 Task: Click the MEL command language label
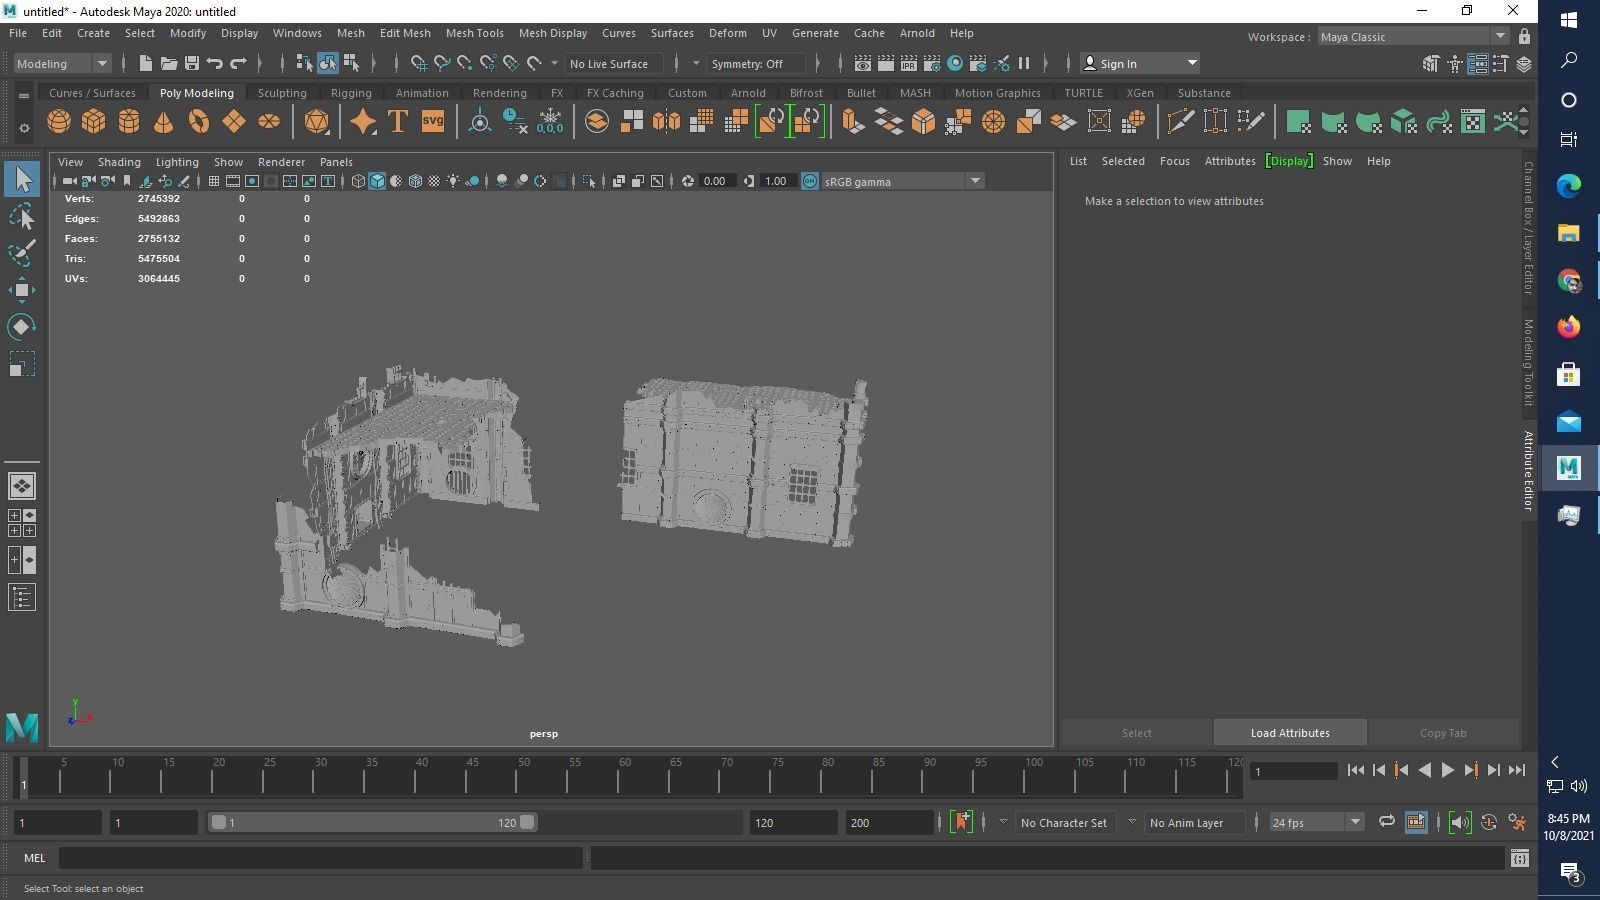coord(34,858)
